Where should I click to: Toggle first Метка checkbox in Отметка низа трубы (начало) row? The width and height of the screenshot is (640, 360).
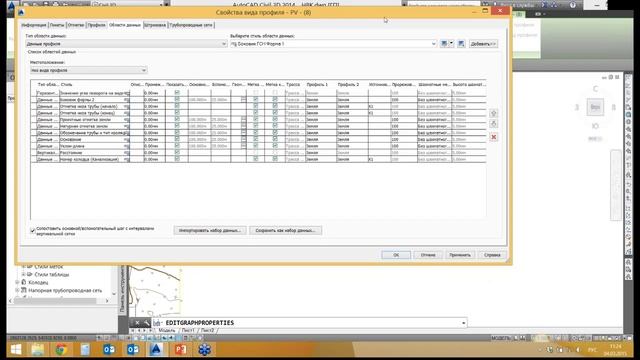pos(256,106)
